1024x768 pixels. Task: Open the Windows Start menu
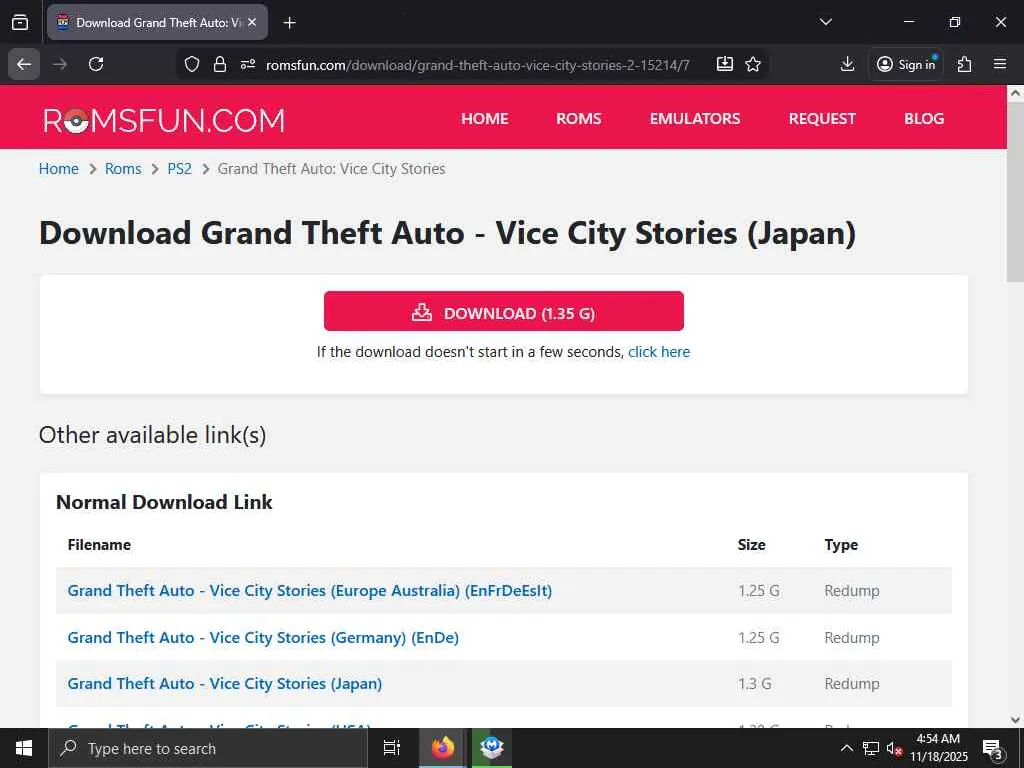[x=24, y=748]
